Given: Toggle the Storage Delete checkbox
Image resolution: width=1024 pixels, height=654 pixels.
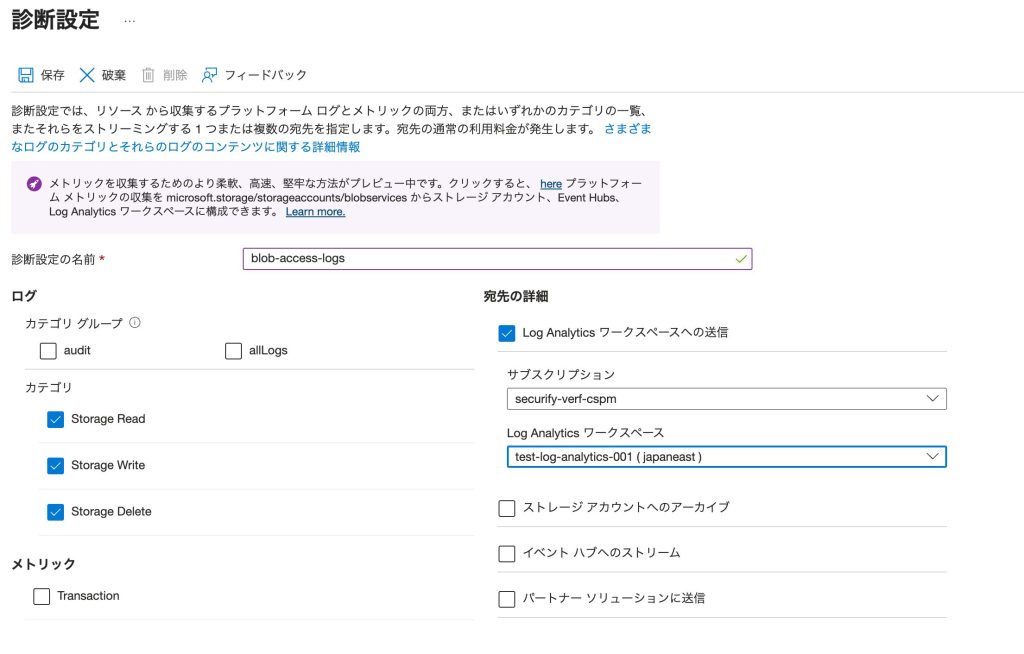Looking at the screenshot, I should (x=55, y=512).
